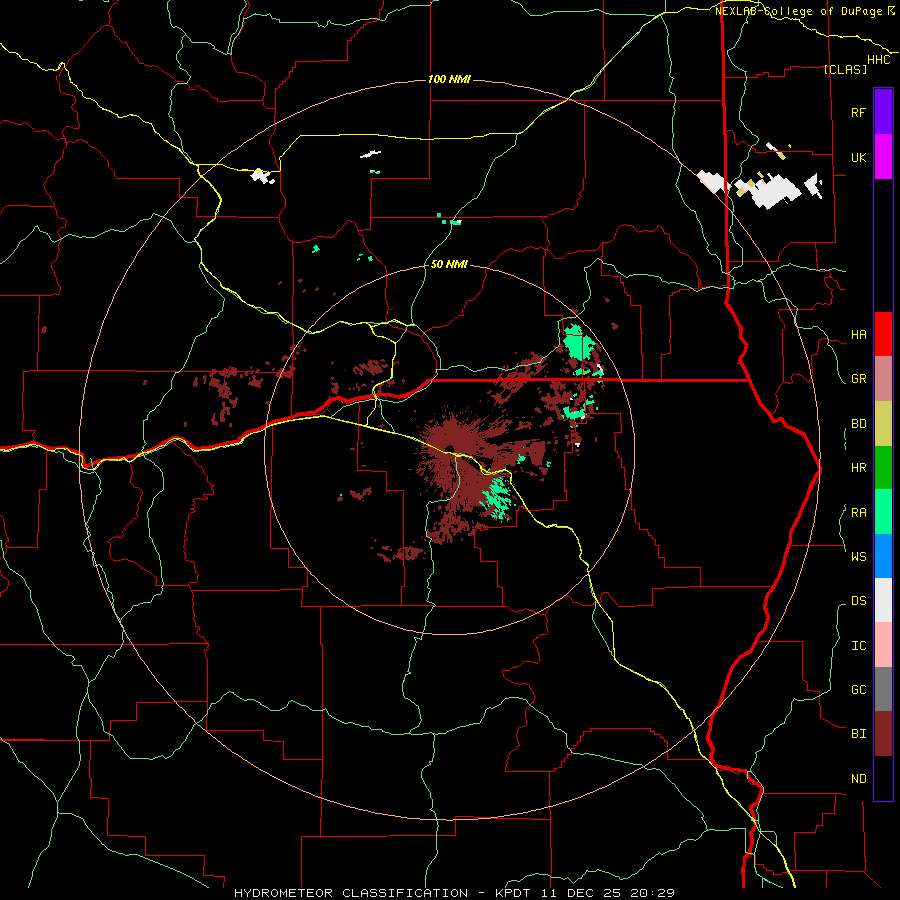This screenshot has width=900, height=900.
Task: Click the WS legend label
Action: tap(858, 556)
